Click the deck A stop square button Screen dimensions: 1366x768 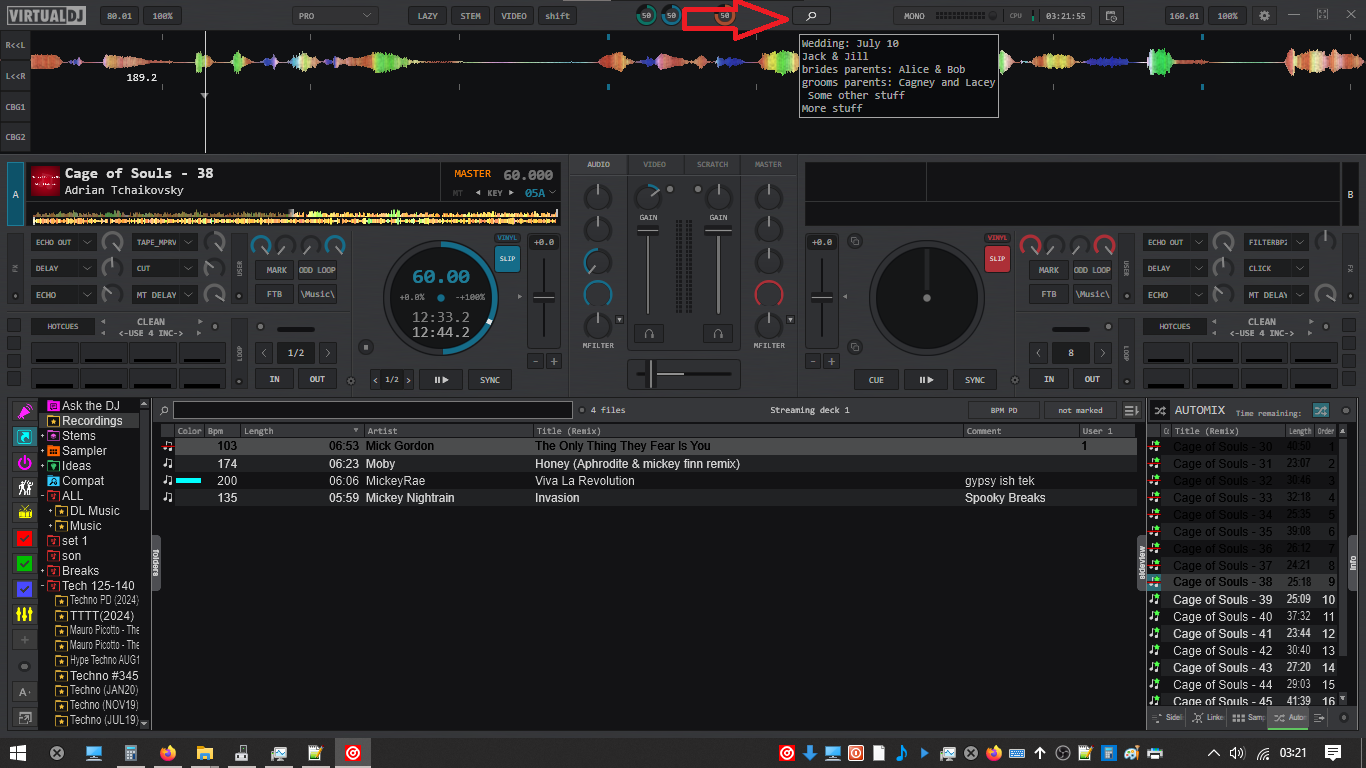[x=366, y=347]
